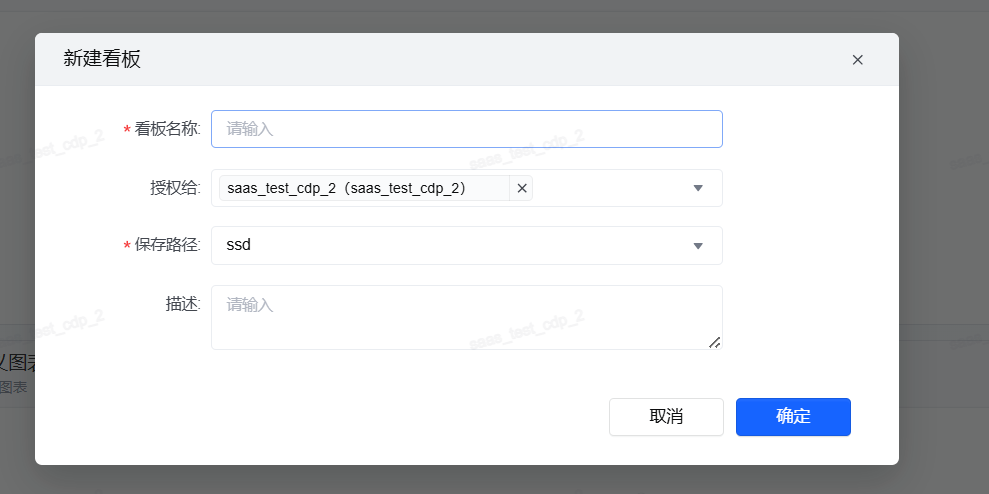Screen dimensions: 989x494
Task: Focus the 描述 text area
Action: click(466, 317)
